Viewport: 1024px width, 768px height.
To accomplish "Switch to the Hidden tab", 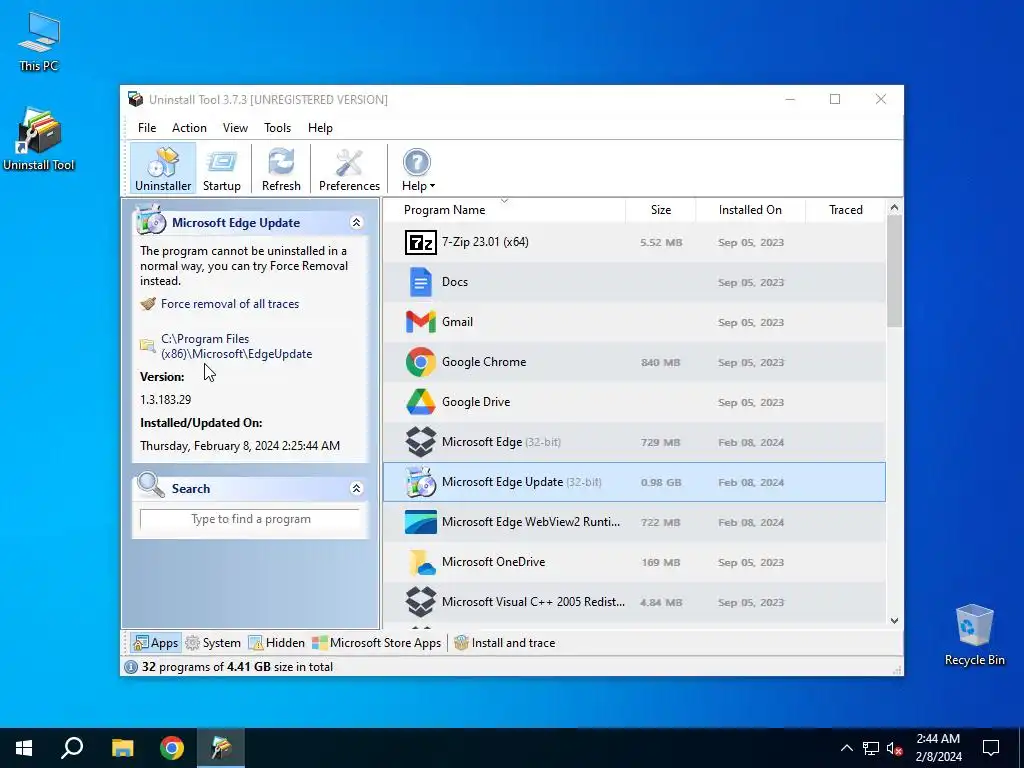I will coord(276,643).
